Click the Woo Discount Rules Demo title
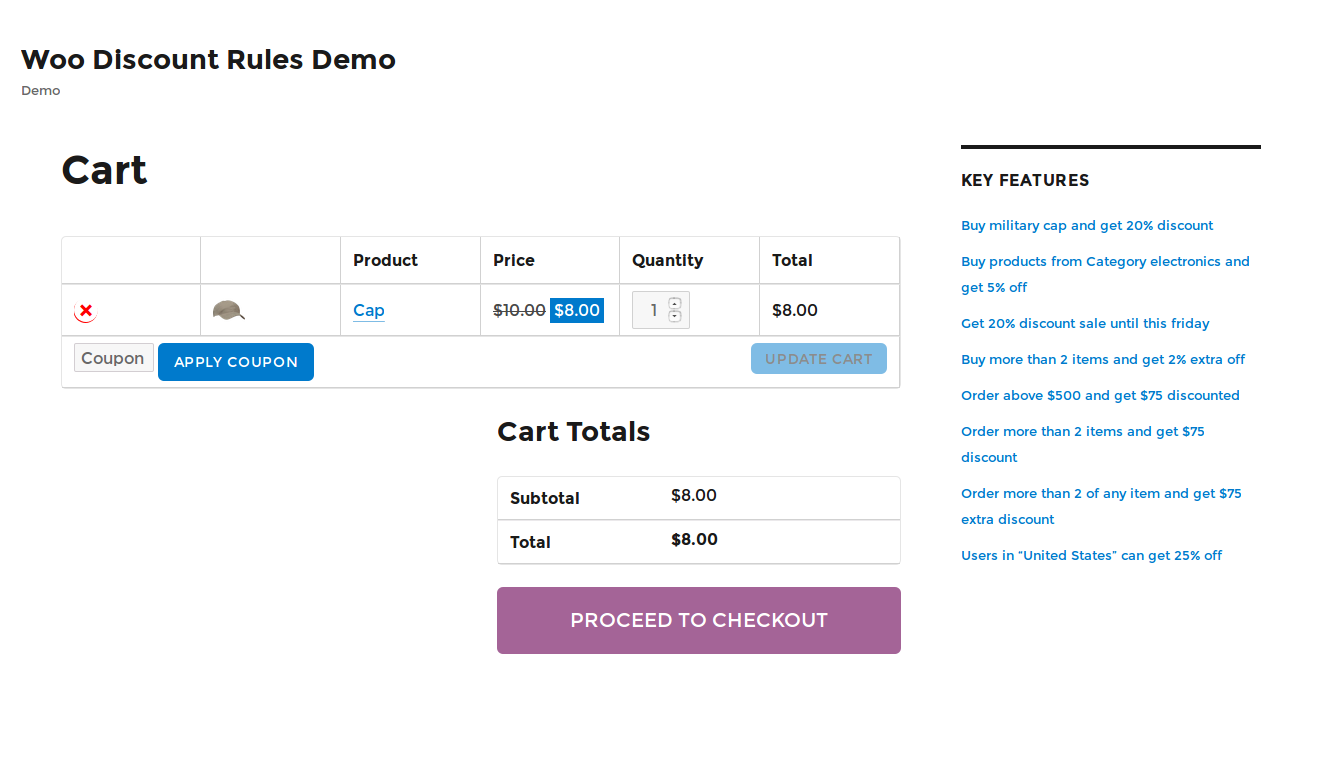Screen dimensions: 1334x774 (x=208, y=60)
